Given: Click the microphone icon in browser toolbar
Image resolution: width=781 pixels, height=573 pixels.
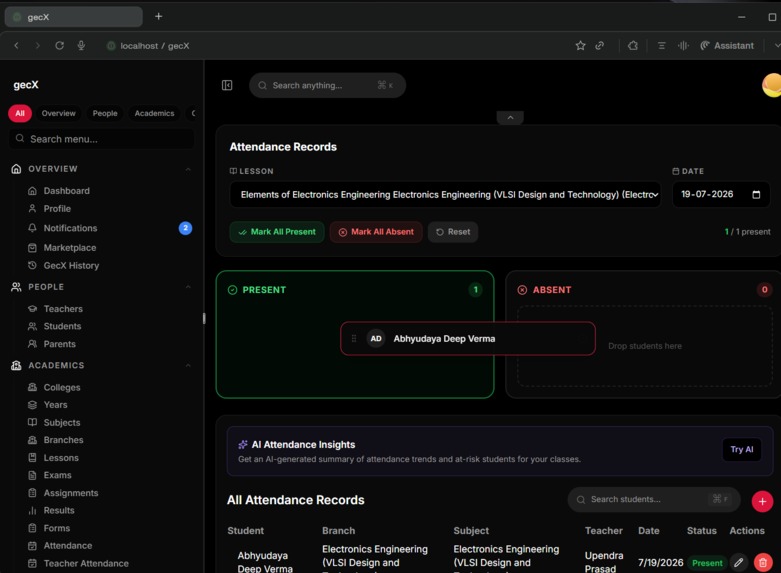Looking at the screenshot, I should (x=81, y=45).
